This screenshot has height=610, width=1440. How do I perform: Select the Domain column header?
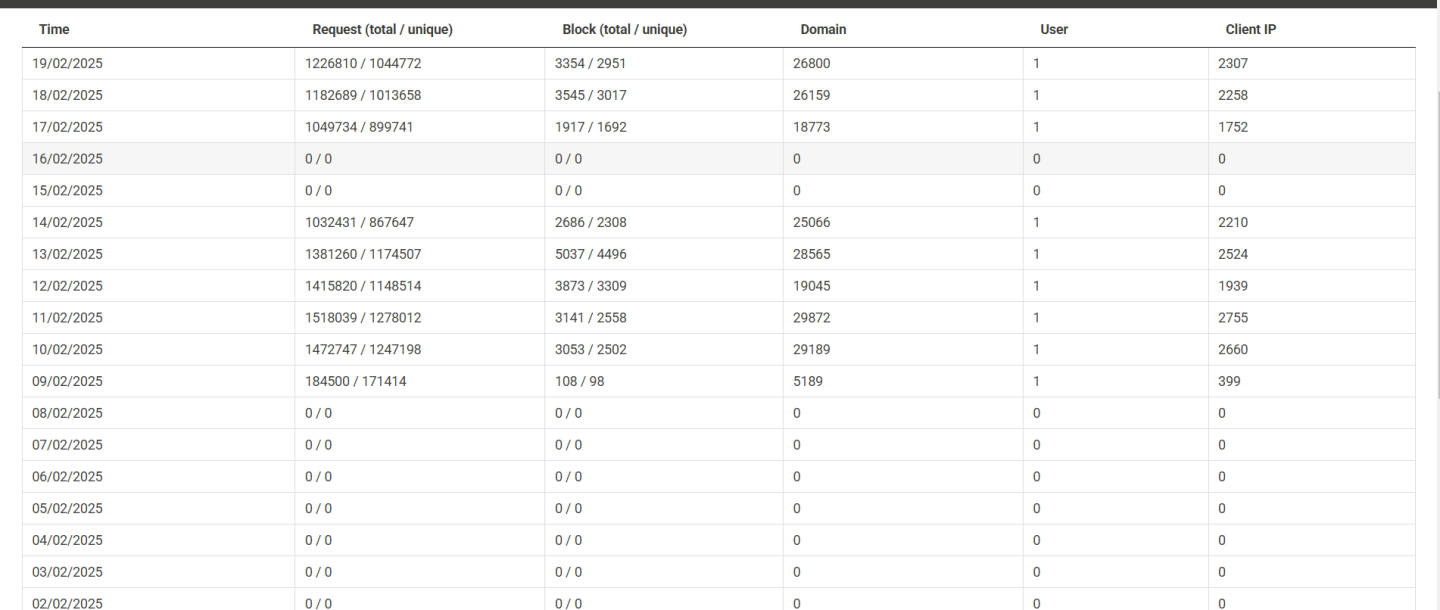coord(823,30)
